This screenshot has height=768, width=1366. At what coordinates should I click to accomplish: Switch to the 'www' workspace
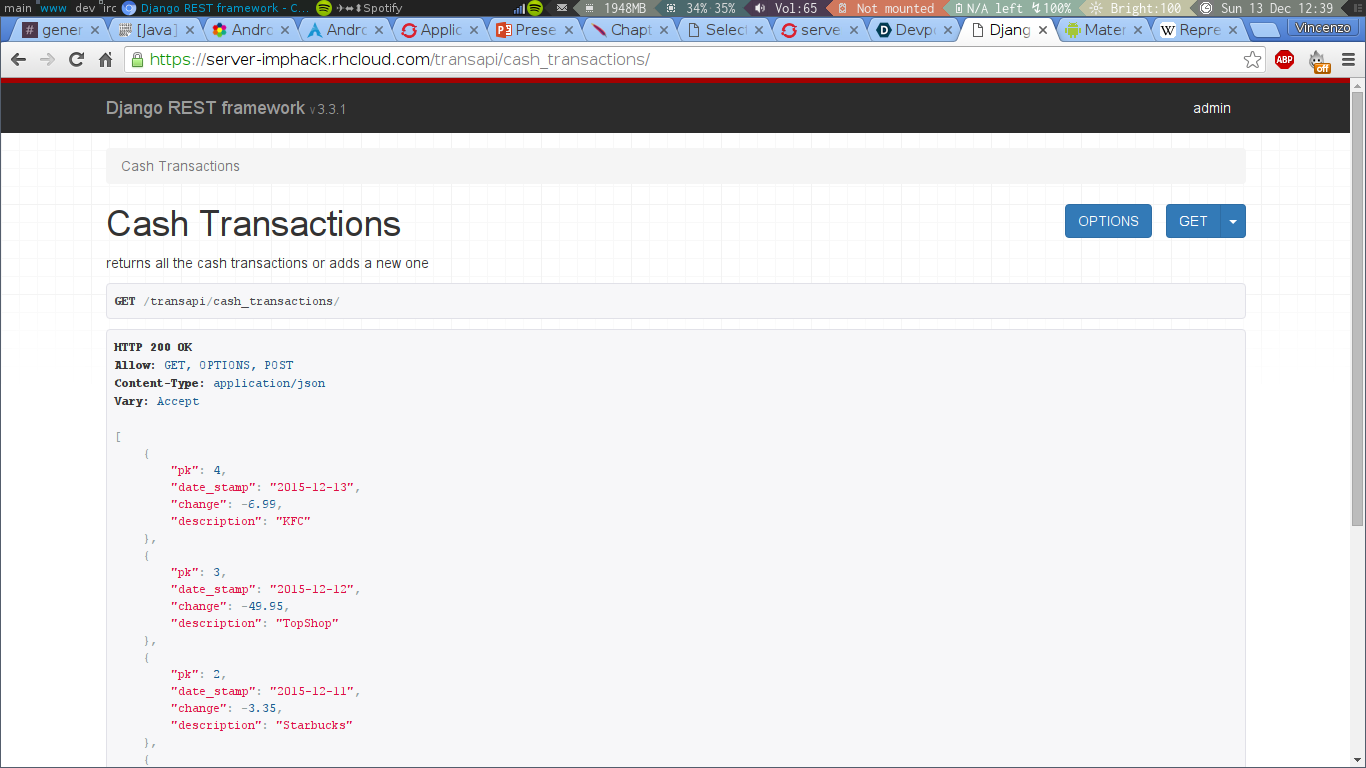[x=53, y=8]
